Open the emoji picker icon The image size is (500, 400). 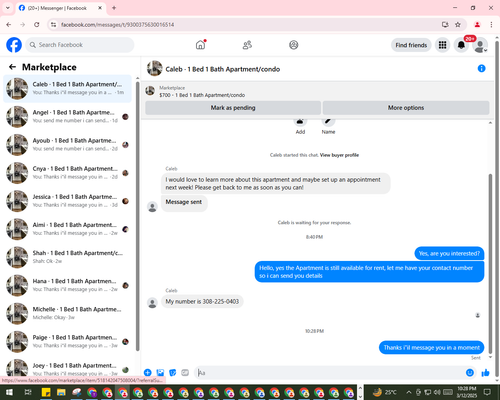point(470,373)
